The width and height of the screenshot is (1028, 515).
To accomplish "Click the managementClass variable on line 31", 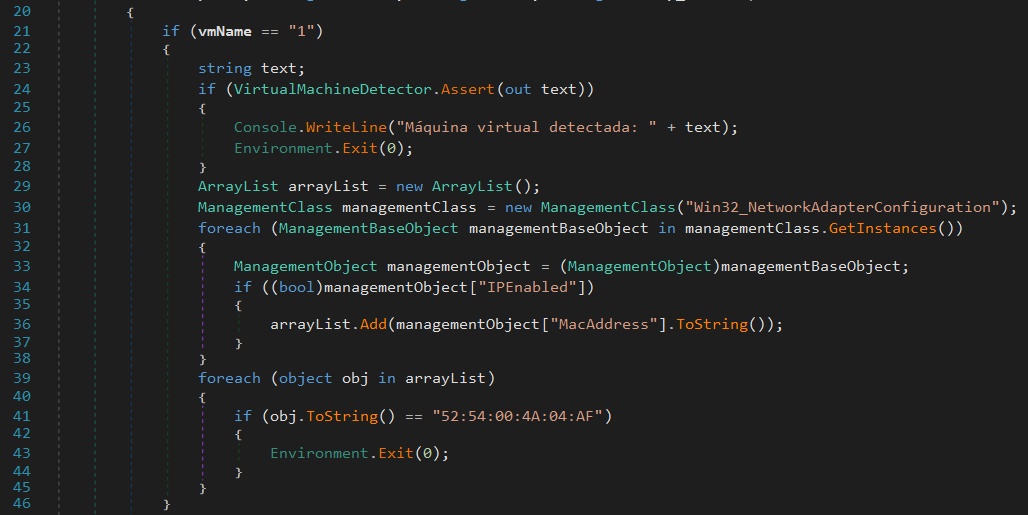I will click(x=752, y=228).
